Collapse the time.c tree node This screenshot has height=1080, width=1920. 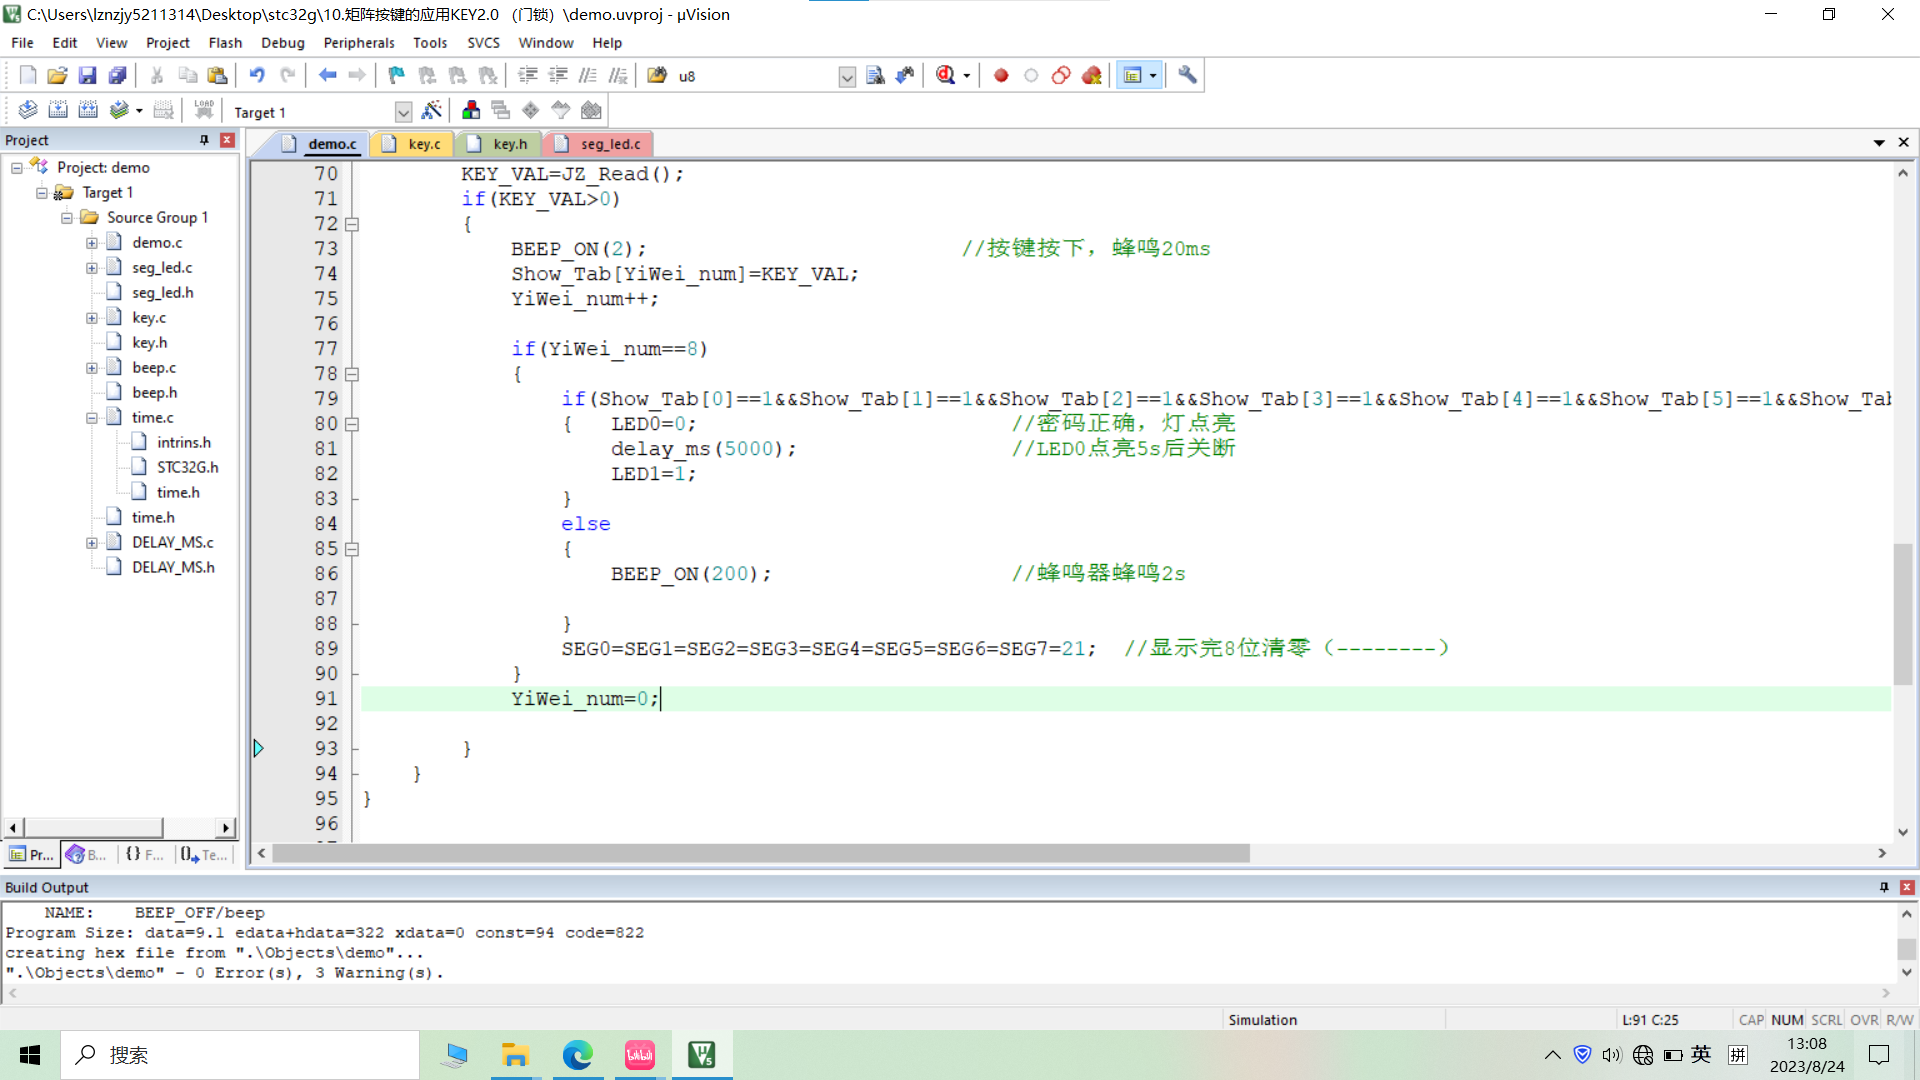pyautogui.click(x=92, y=418)
